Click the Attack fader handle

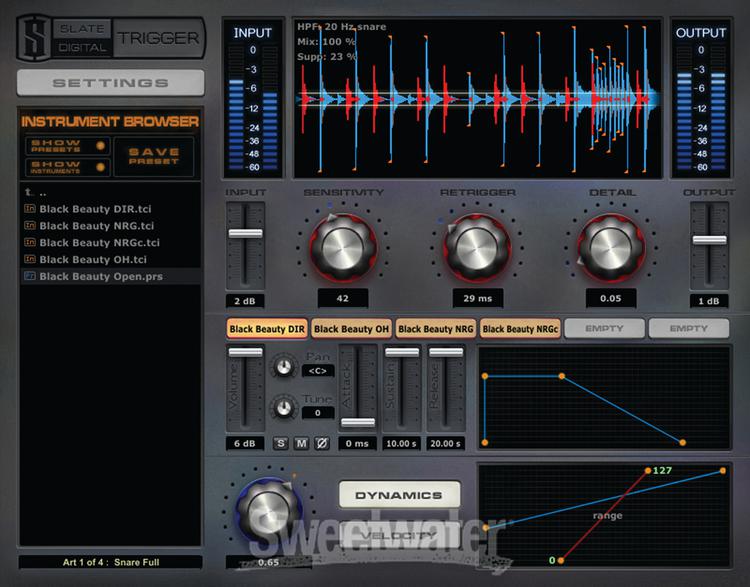(x=358, y=423)
